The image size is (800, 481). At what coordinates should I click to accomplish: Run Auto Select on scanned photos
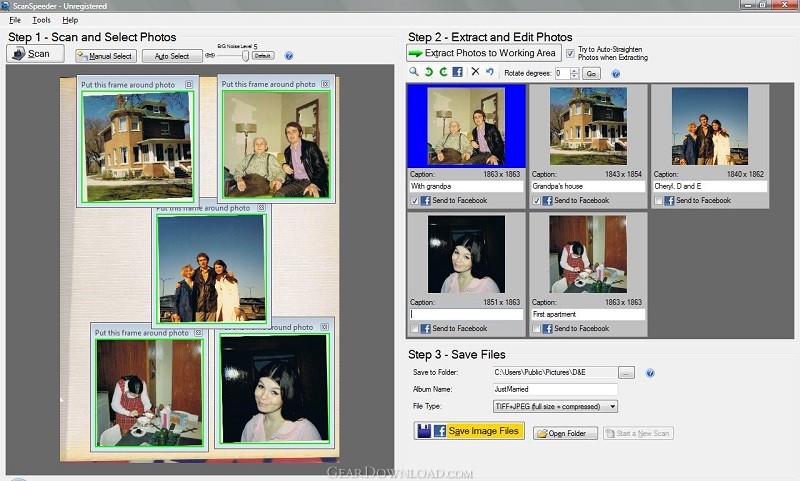click(172, 56)
